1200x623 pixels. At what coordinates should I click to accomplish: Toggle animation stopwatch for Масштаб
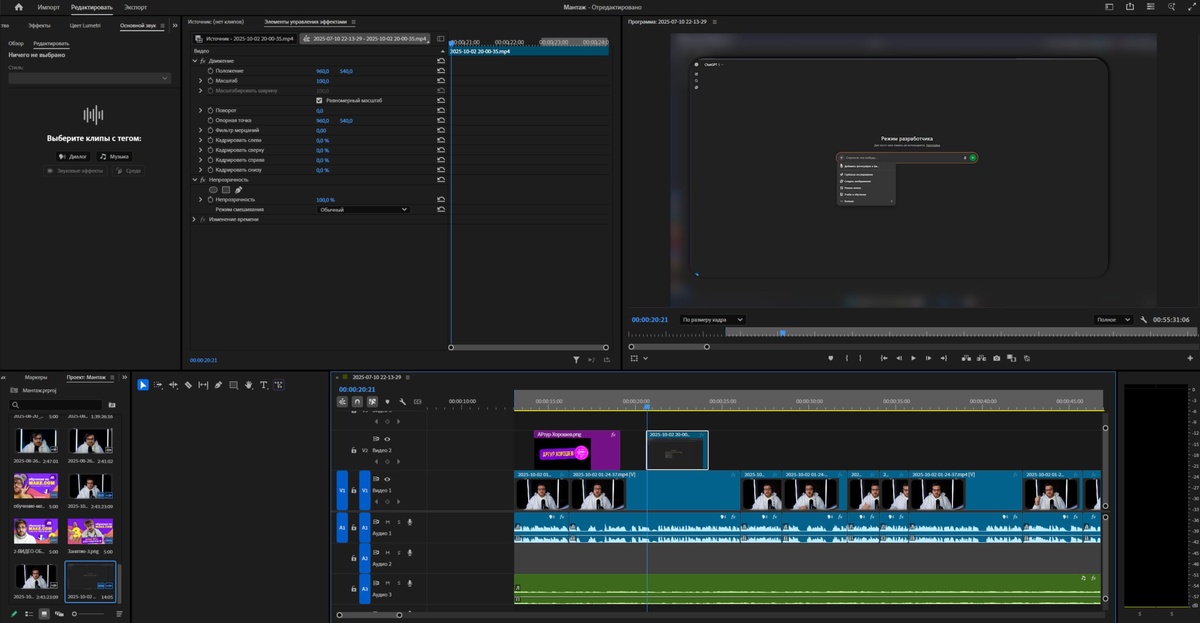coord(210,81)
